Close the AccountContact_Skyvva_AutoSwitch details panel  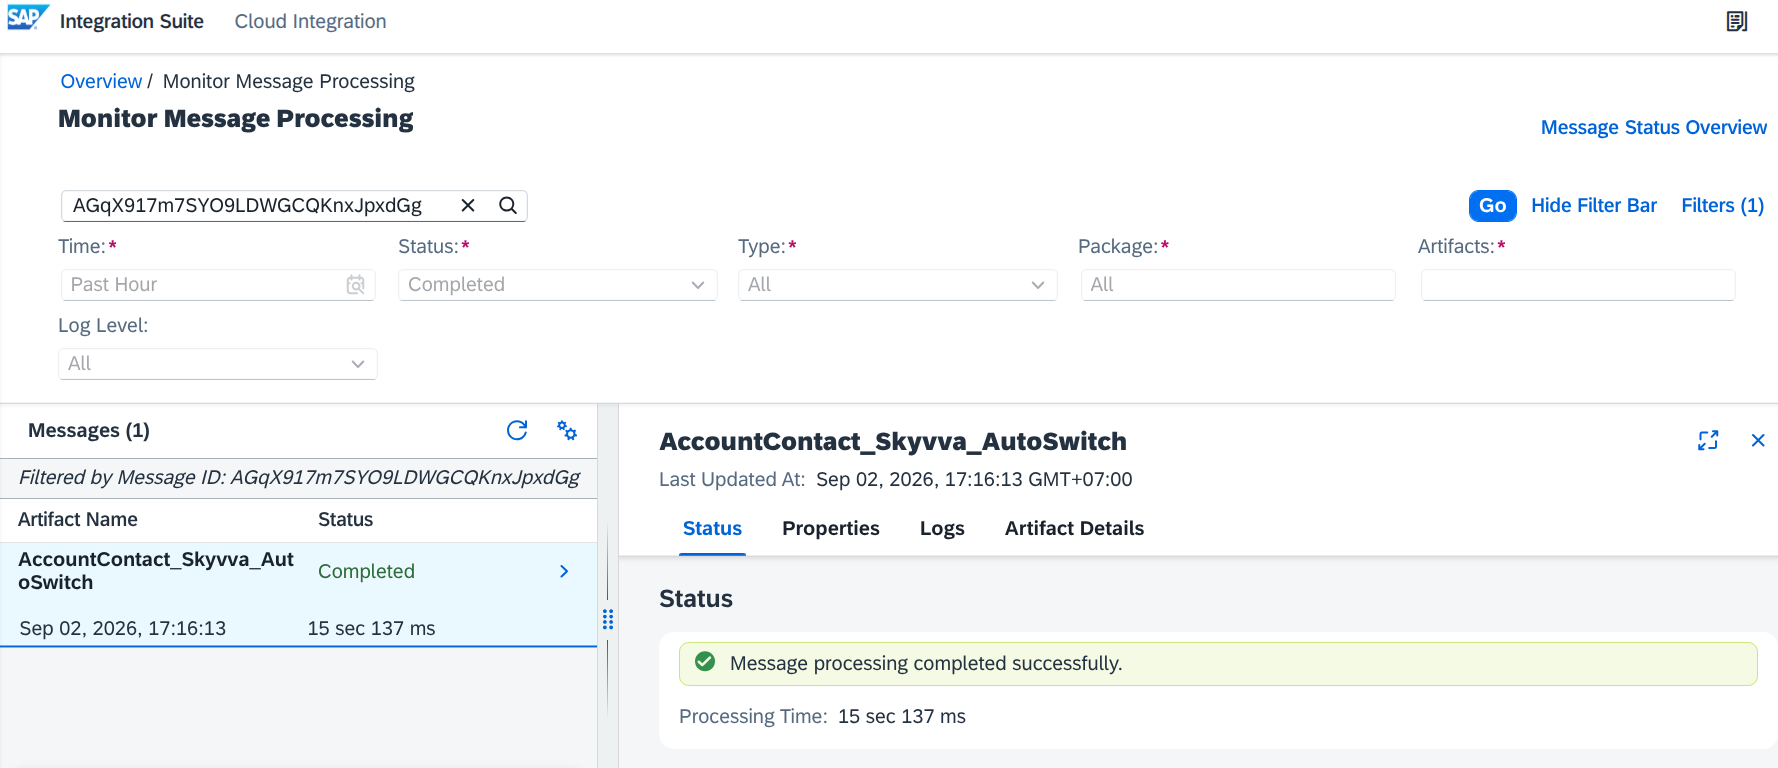[1758, 440]
